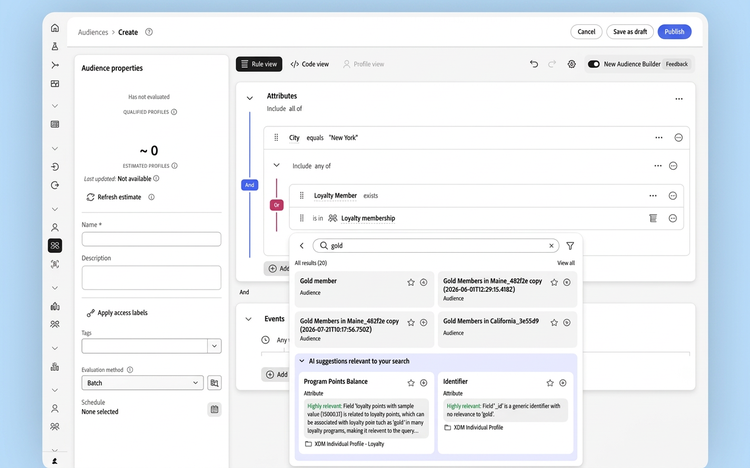750x468 pixels.
Task: Add the Gold member audience
Action: pos(423,282)
